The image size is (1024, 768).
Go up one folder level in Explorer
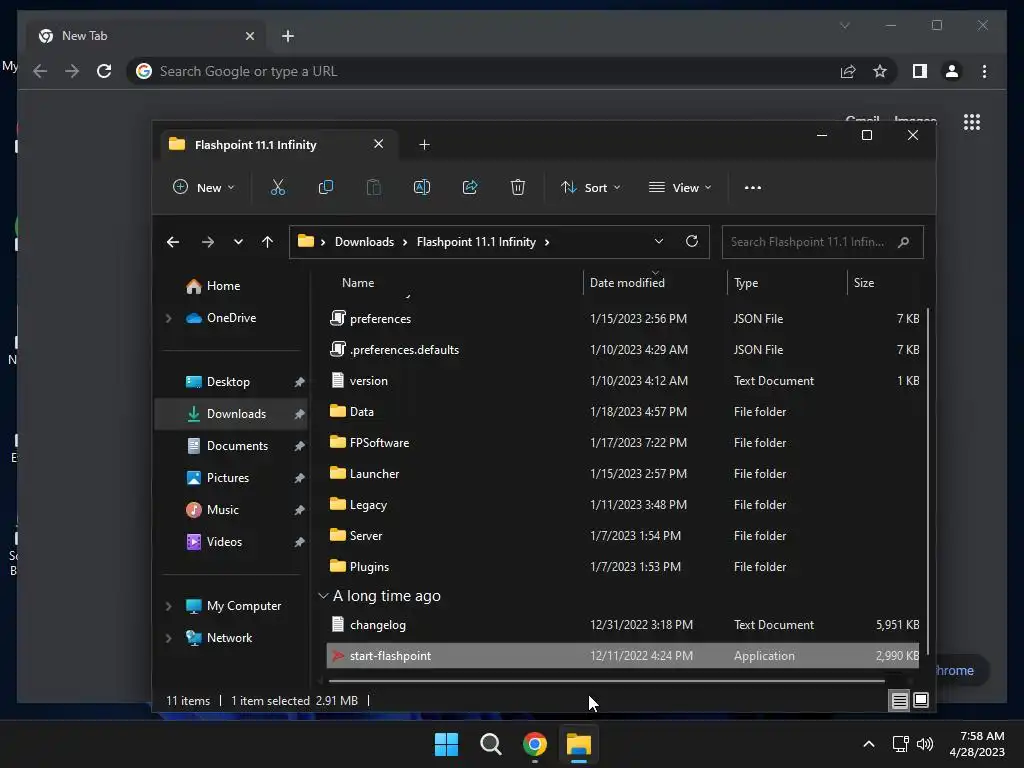[x=267, y=242]
